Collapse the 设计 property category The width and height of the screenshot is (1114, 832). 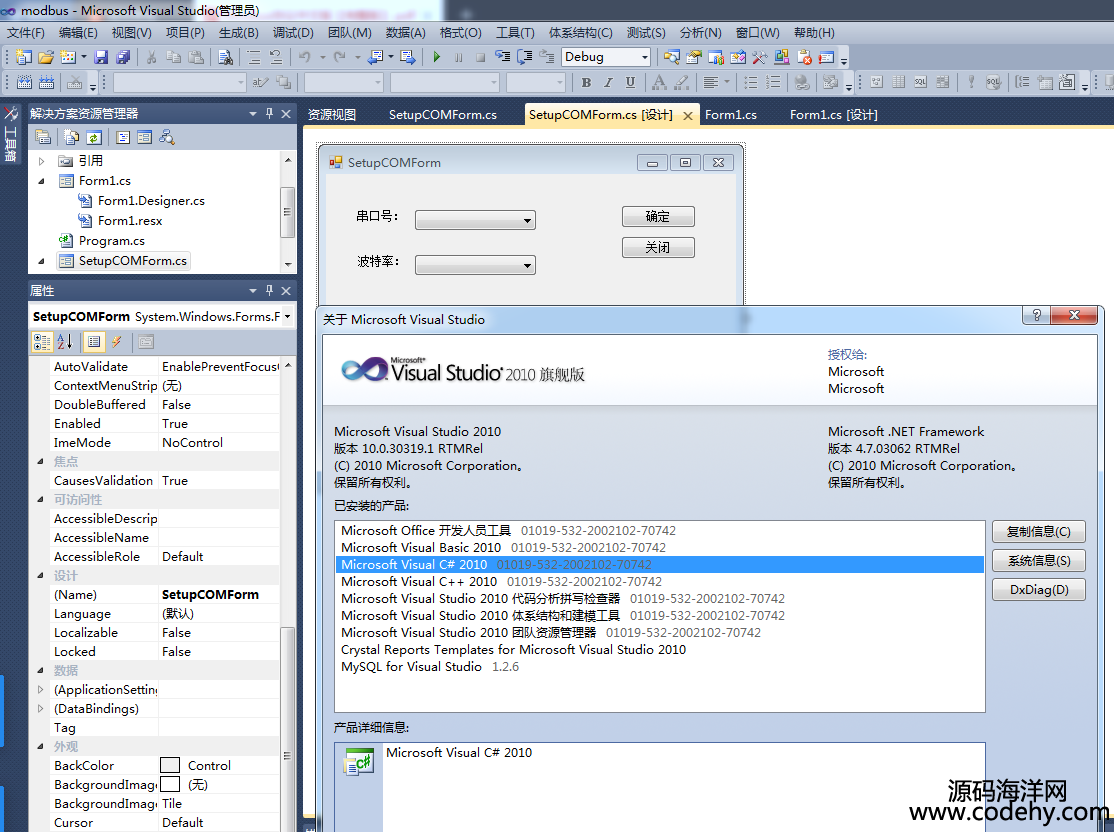pos(40,576)
